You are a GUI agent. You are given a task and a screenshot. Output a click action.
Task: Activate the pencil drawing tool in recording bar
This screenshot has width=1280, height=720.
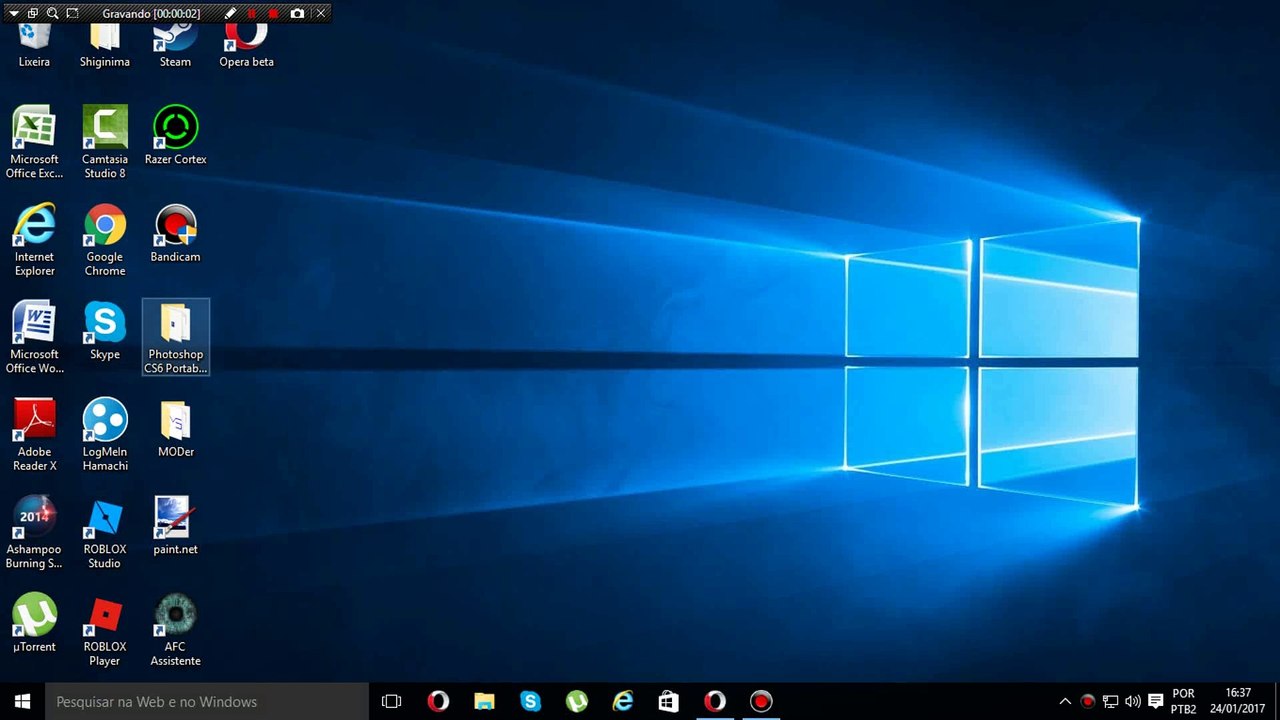point(231,14)
